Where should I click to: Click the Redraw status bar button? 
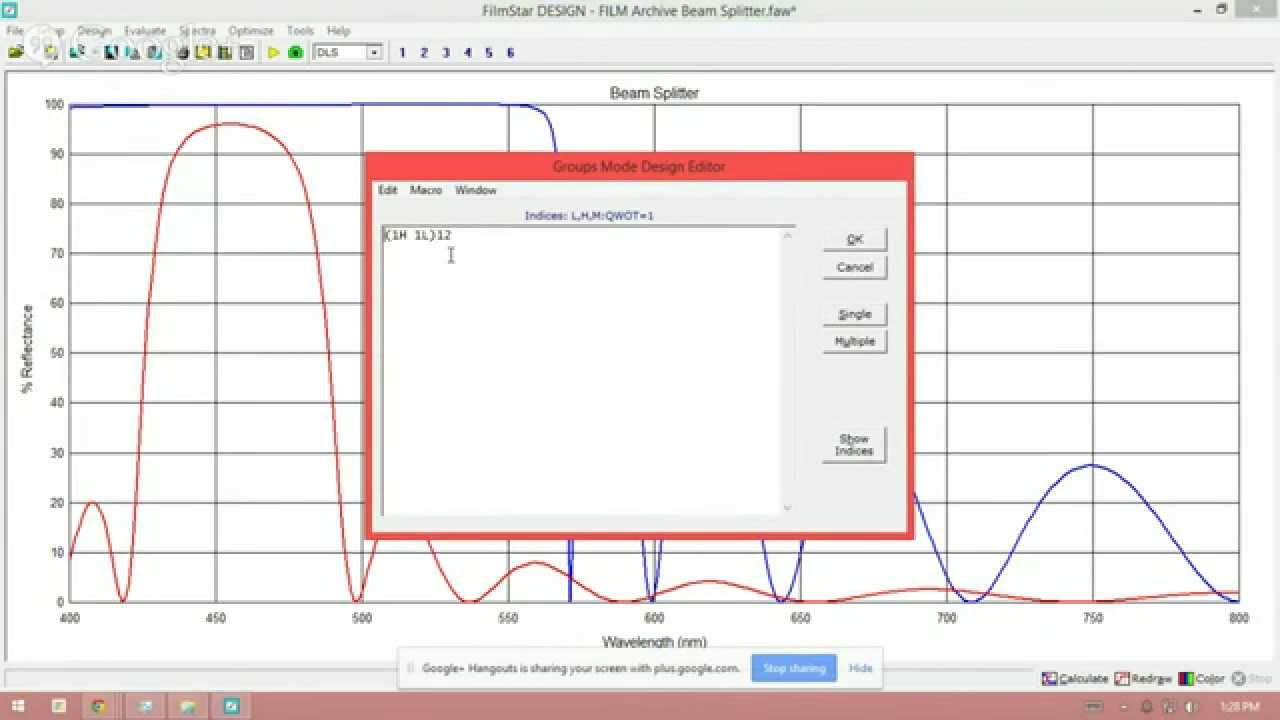(x=1144, y=679)
